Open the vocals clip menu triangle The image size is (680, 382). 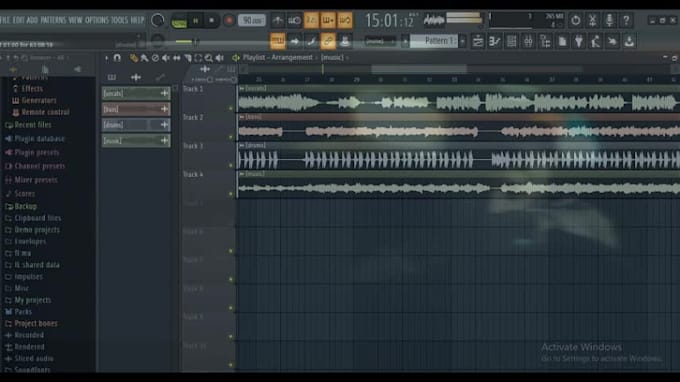242,88
